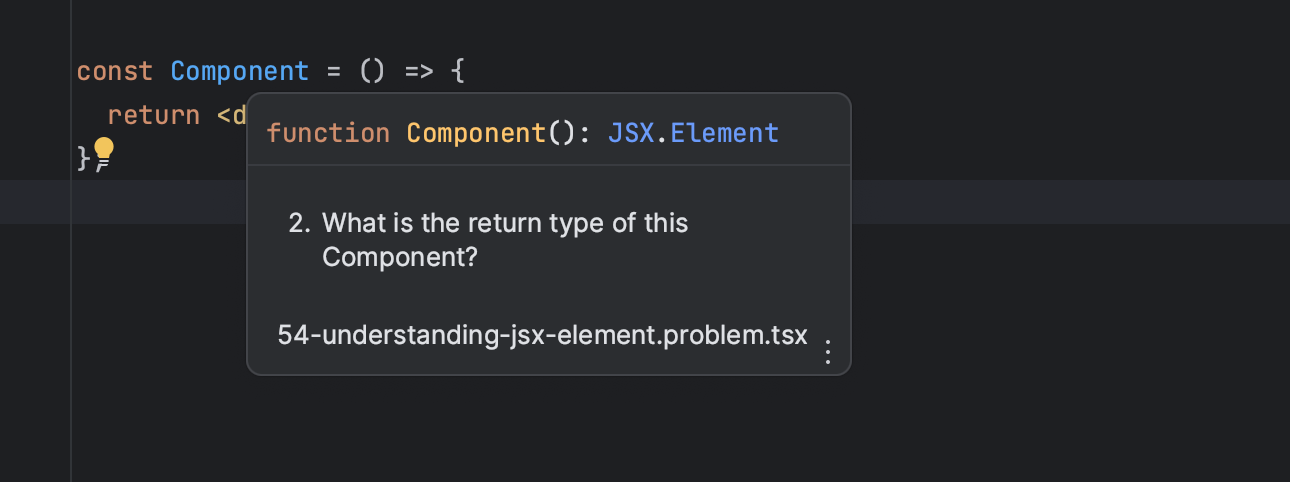This screenshot has width=1290, height=482.
Task: Click the opening curly brace on first line
Action: [x=458, y=72]
